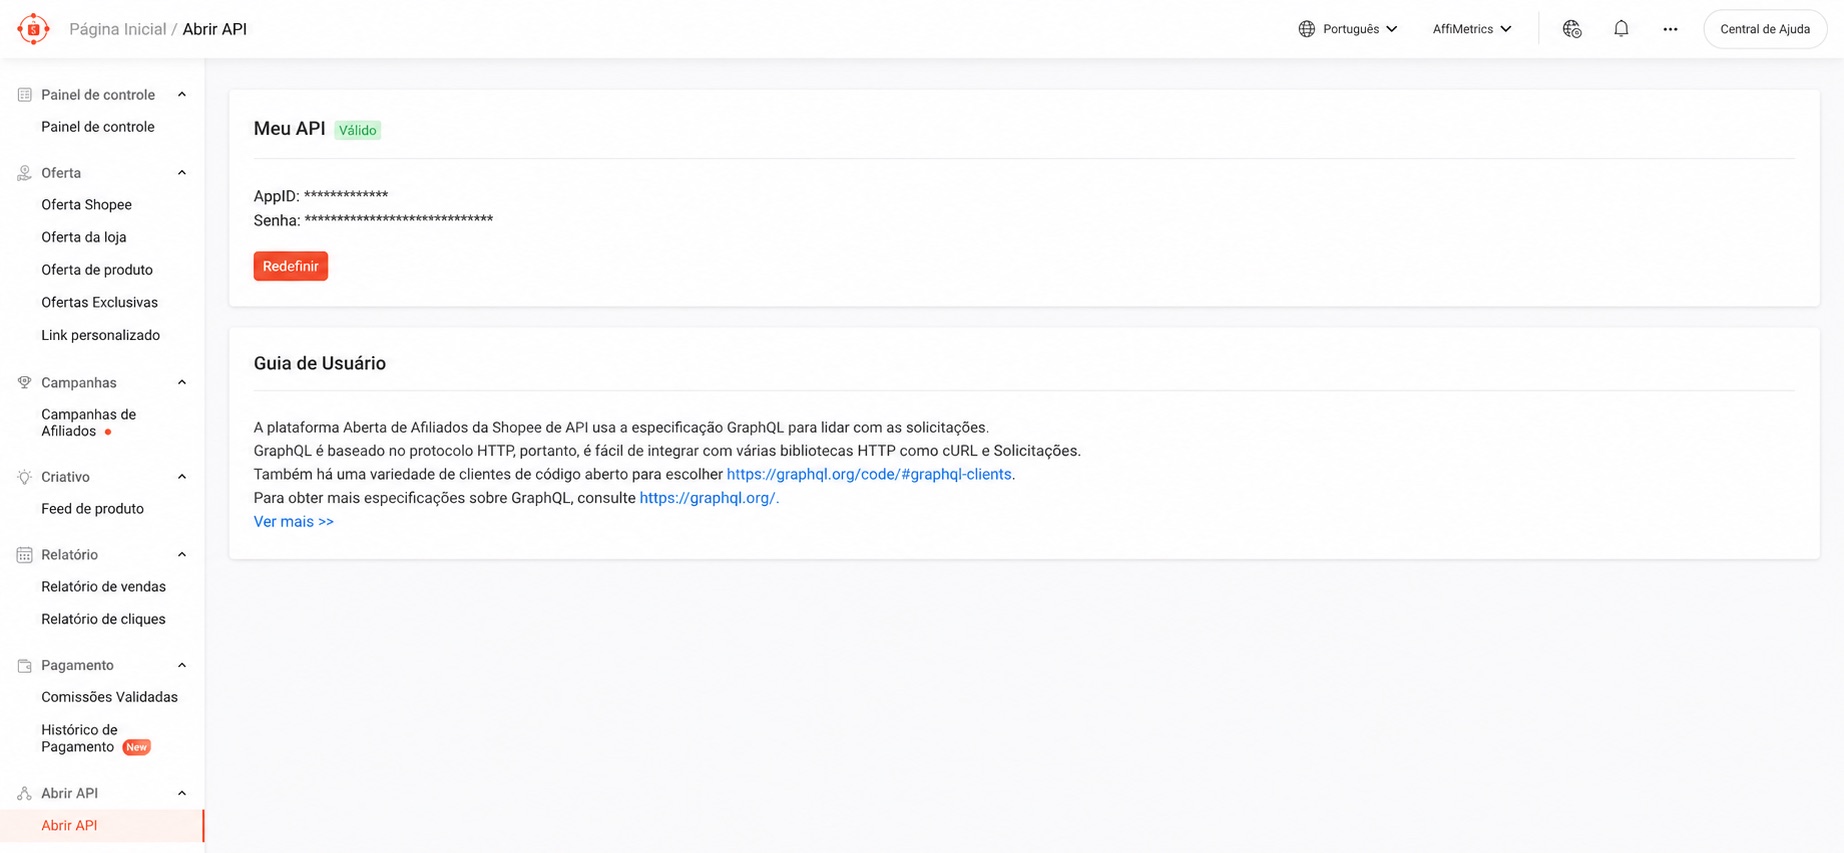Open the https://graphql.org/ link
Viewport: 1844px width, 853px height.
pos(707,498)
